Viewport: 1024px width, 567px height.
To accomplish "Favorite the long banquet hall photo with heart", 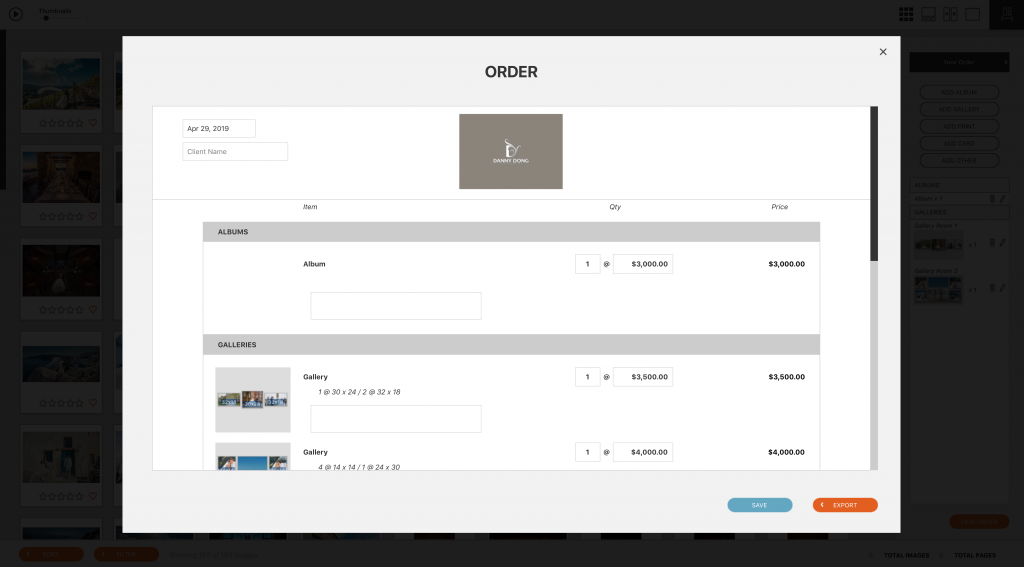I will (x=93, y=216).
